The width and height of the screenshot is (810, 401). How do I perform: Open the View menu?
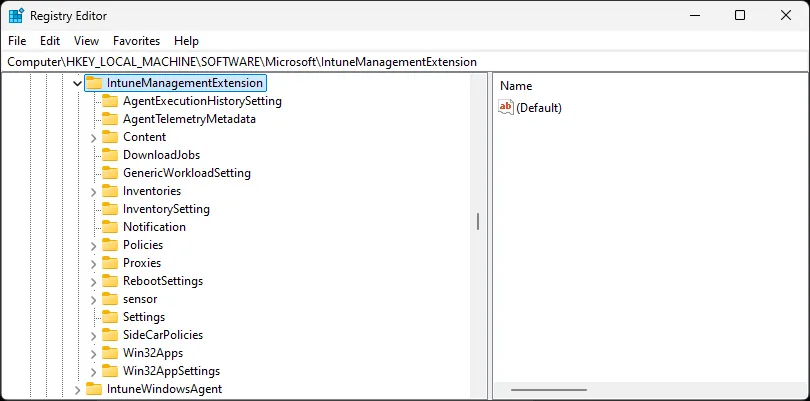86,41
